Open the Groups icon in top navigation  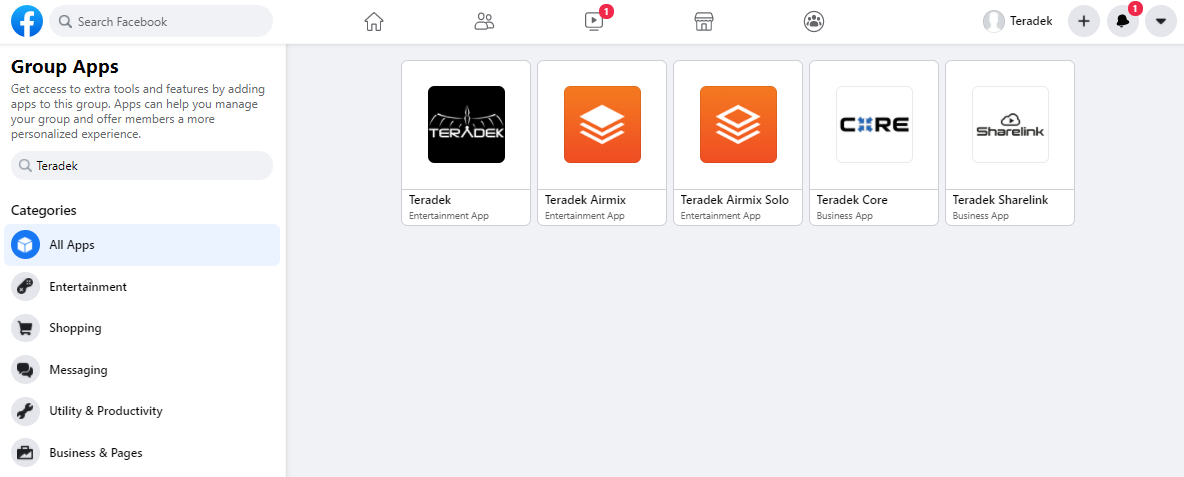pos(814,21)
